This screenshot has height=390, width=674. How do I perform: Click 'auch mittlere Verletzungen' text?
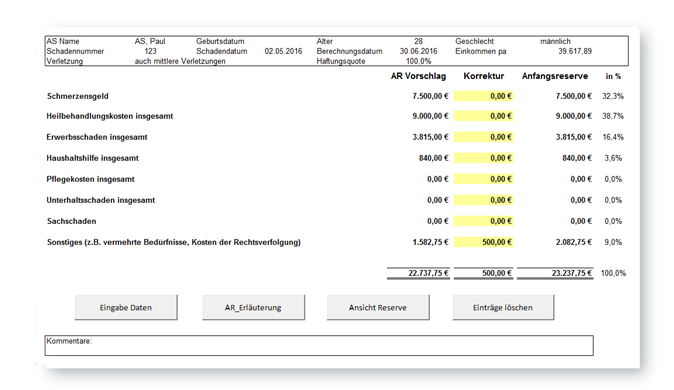click(180, 61)
